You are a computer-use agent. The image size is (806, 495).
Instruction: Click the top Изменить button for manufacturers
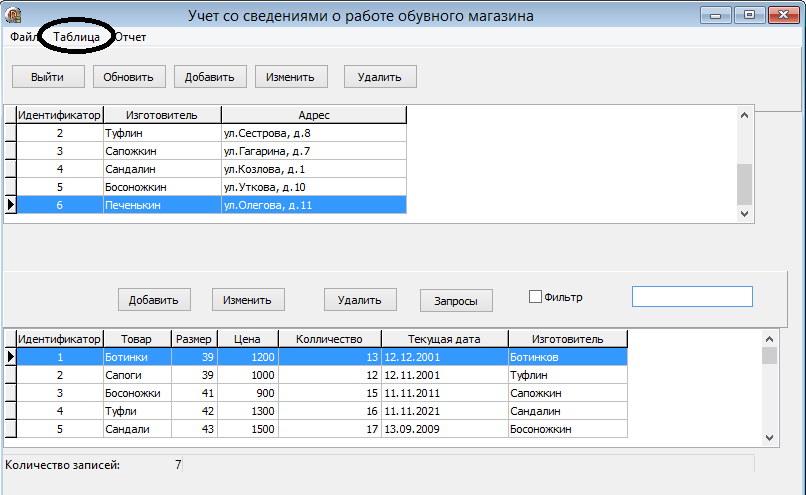point(291,77)
